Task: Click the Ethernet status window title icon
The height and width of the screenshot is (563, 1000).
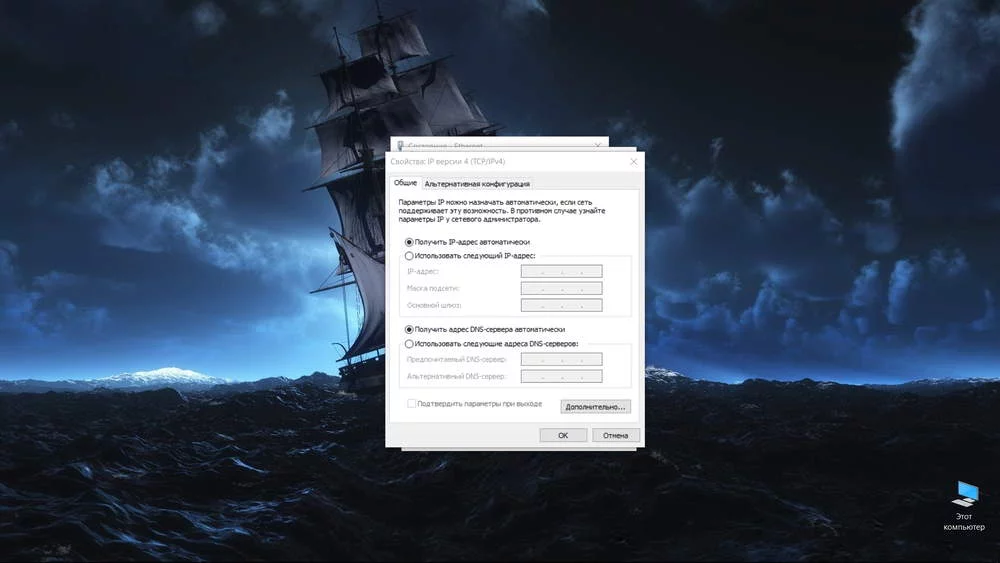Action: (401, 146)
